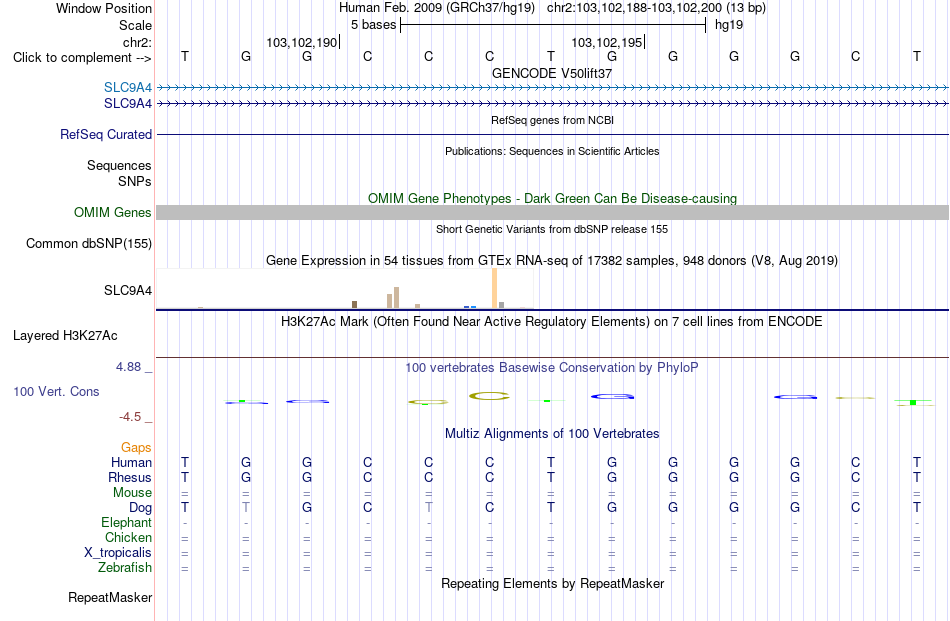Select the Human alignment row label

131,462
